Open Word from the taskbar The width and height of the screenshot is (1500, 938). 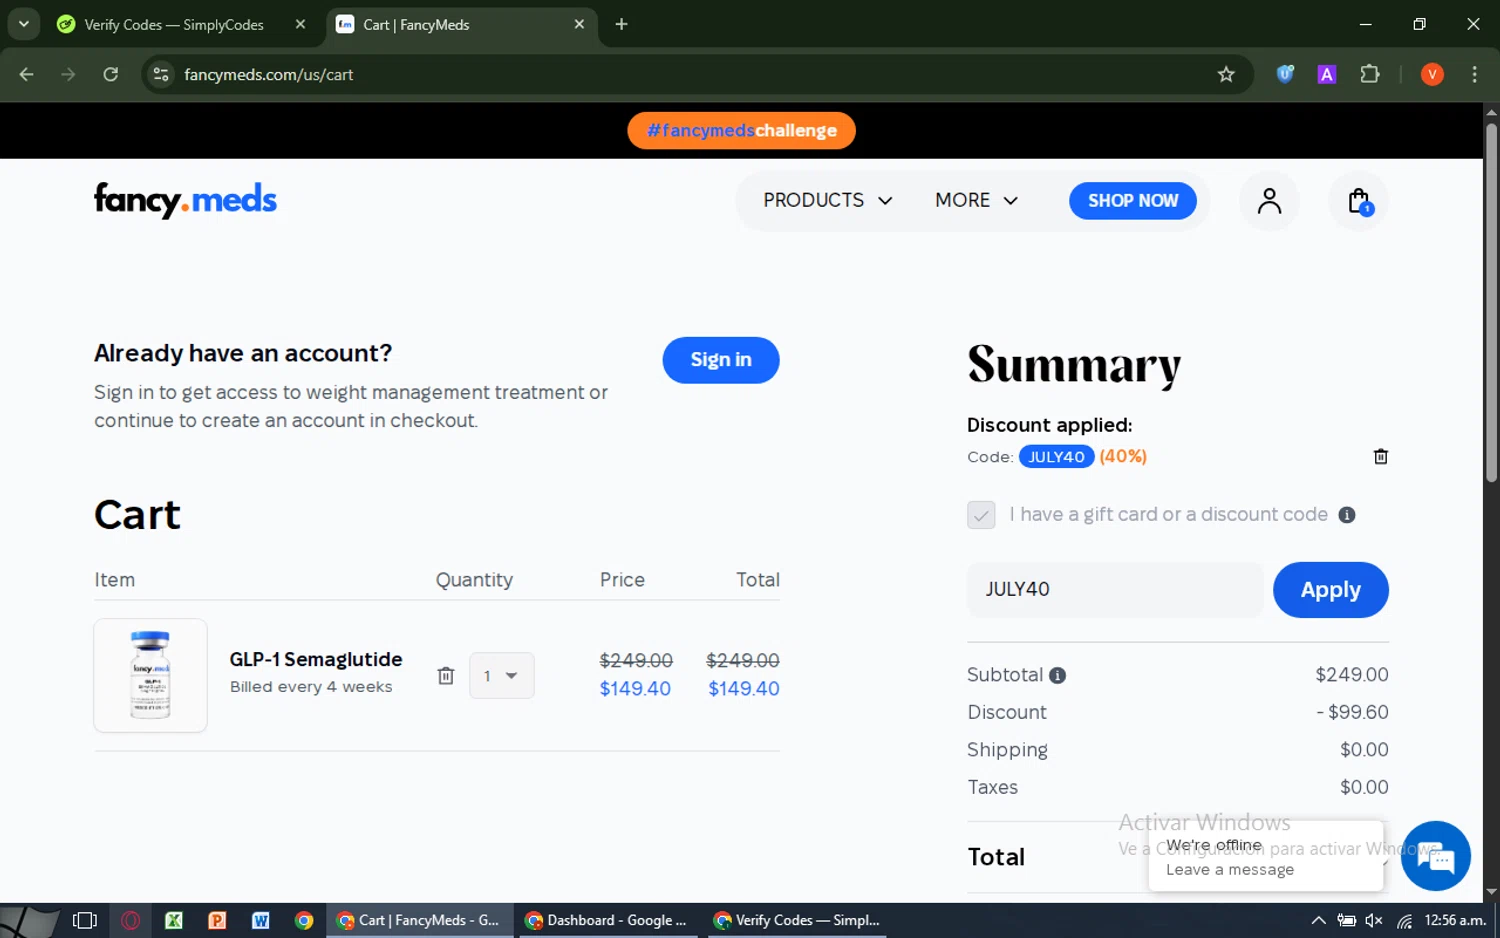click(260, 920)
